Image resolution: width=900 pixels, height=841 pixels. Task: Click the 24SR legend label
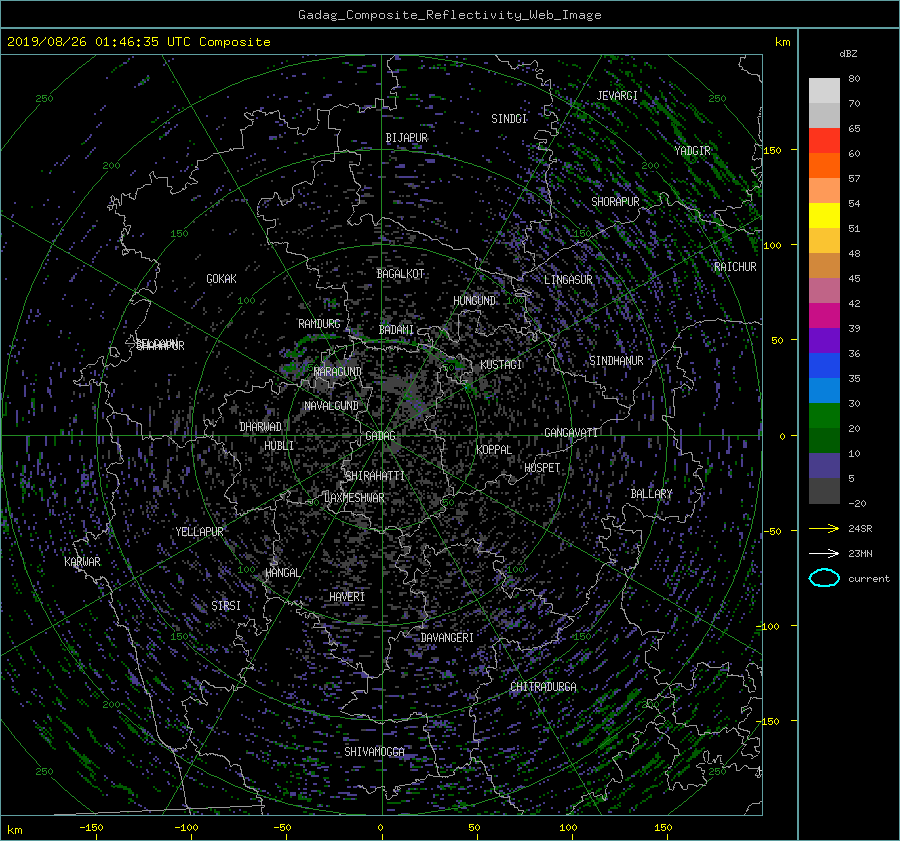coord(860,529)
